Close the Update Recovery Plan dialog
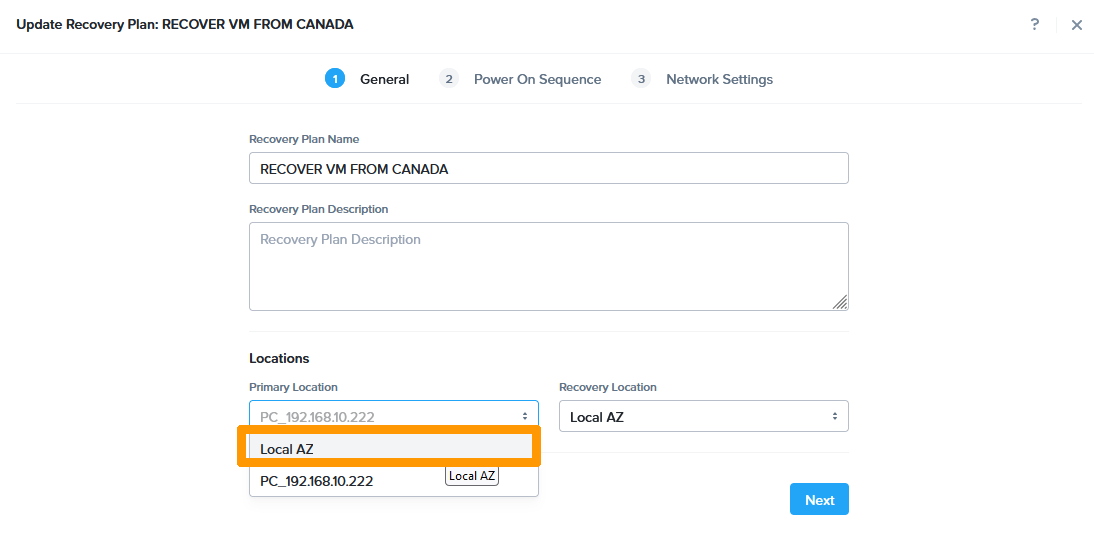The image size is (1094, 534). click(1076, 25)
